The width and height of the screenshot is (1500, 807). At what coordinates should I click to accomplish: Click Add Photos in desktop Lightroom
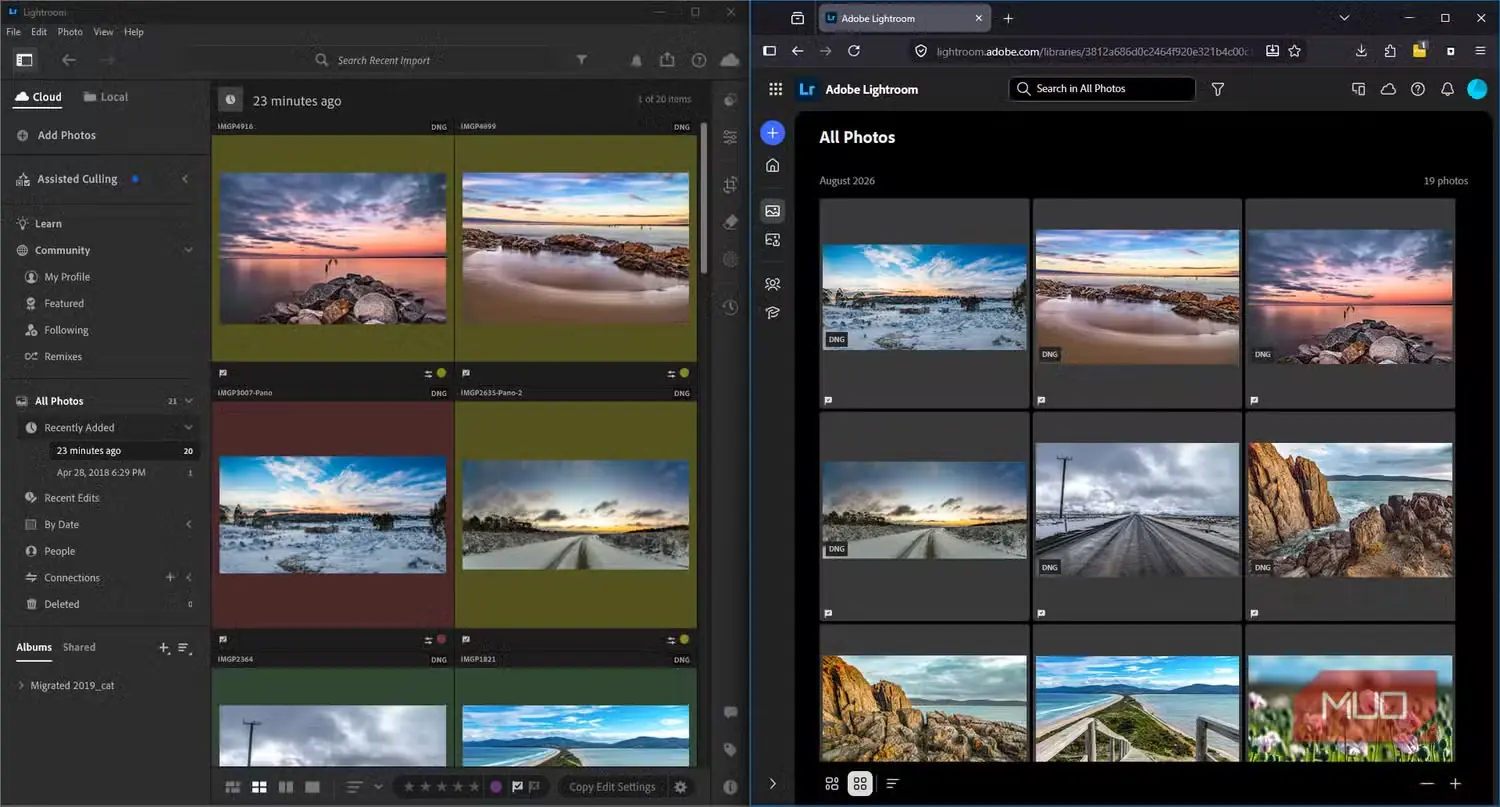[57, 135]
